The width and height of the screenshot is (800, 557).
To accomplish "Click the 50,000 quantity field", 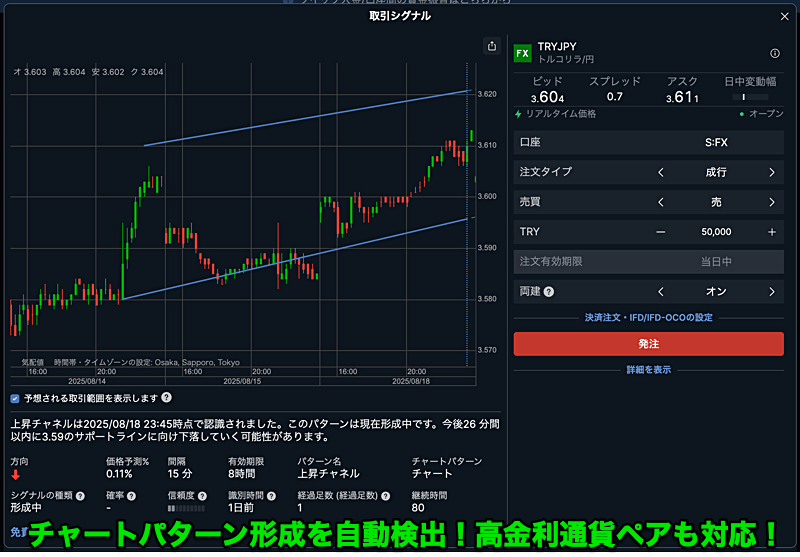I will tap(716, 232).
